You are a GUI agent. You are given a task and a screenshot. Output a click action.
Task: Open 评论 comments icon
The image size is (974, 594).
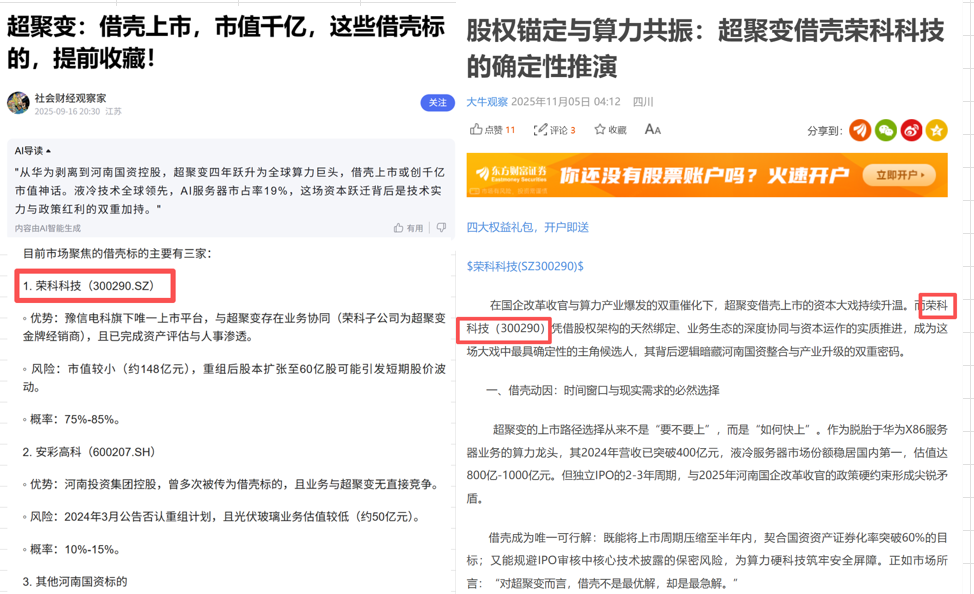(x=540, y=129)
